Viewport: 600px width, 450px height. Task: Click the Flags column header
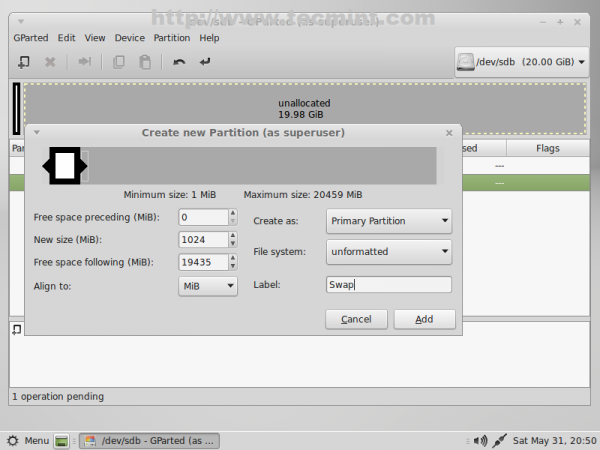[548, 148]
